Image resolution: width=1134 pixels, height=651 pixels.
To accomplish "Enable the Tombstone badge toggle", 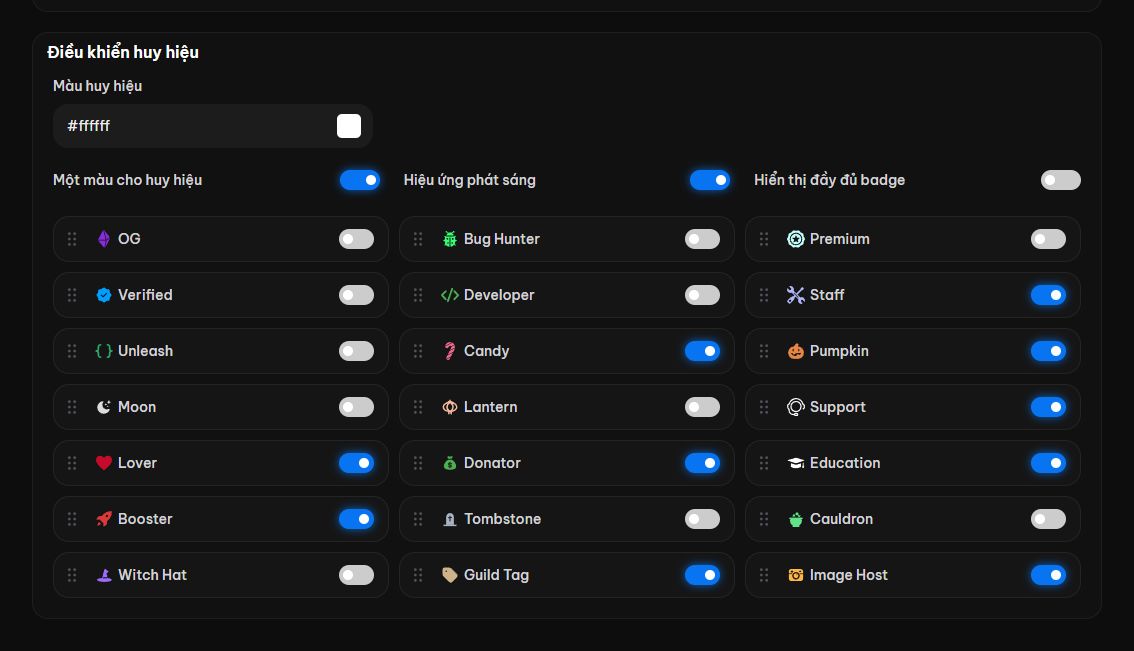I will coord(702,519).
